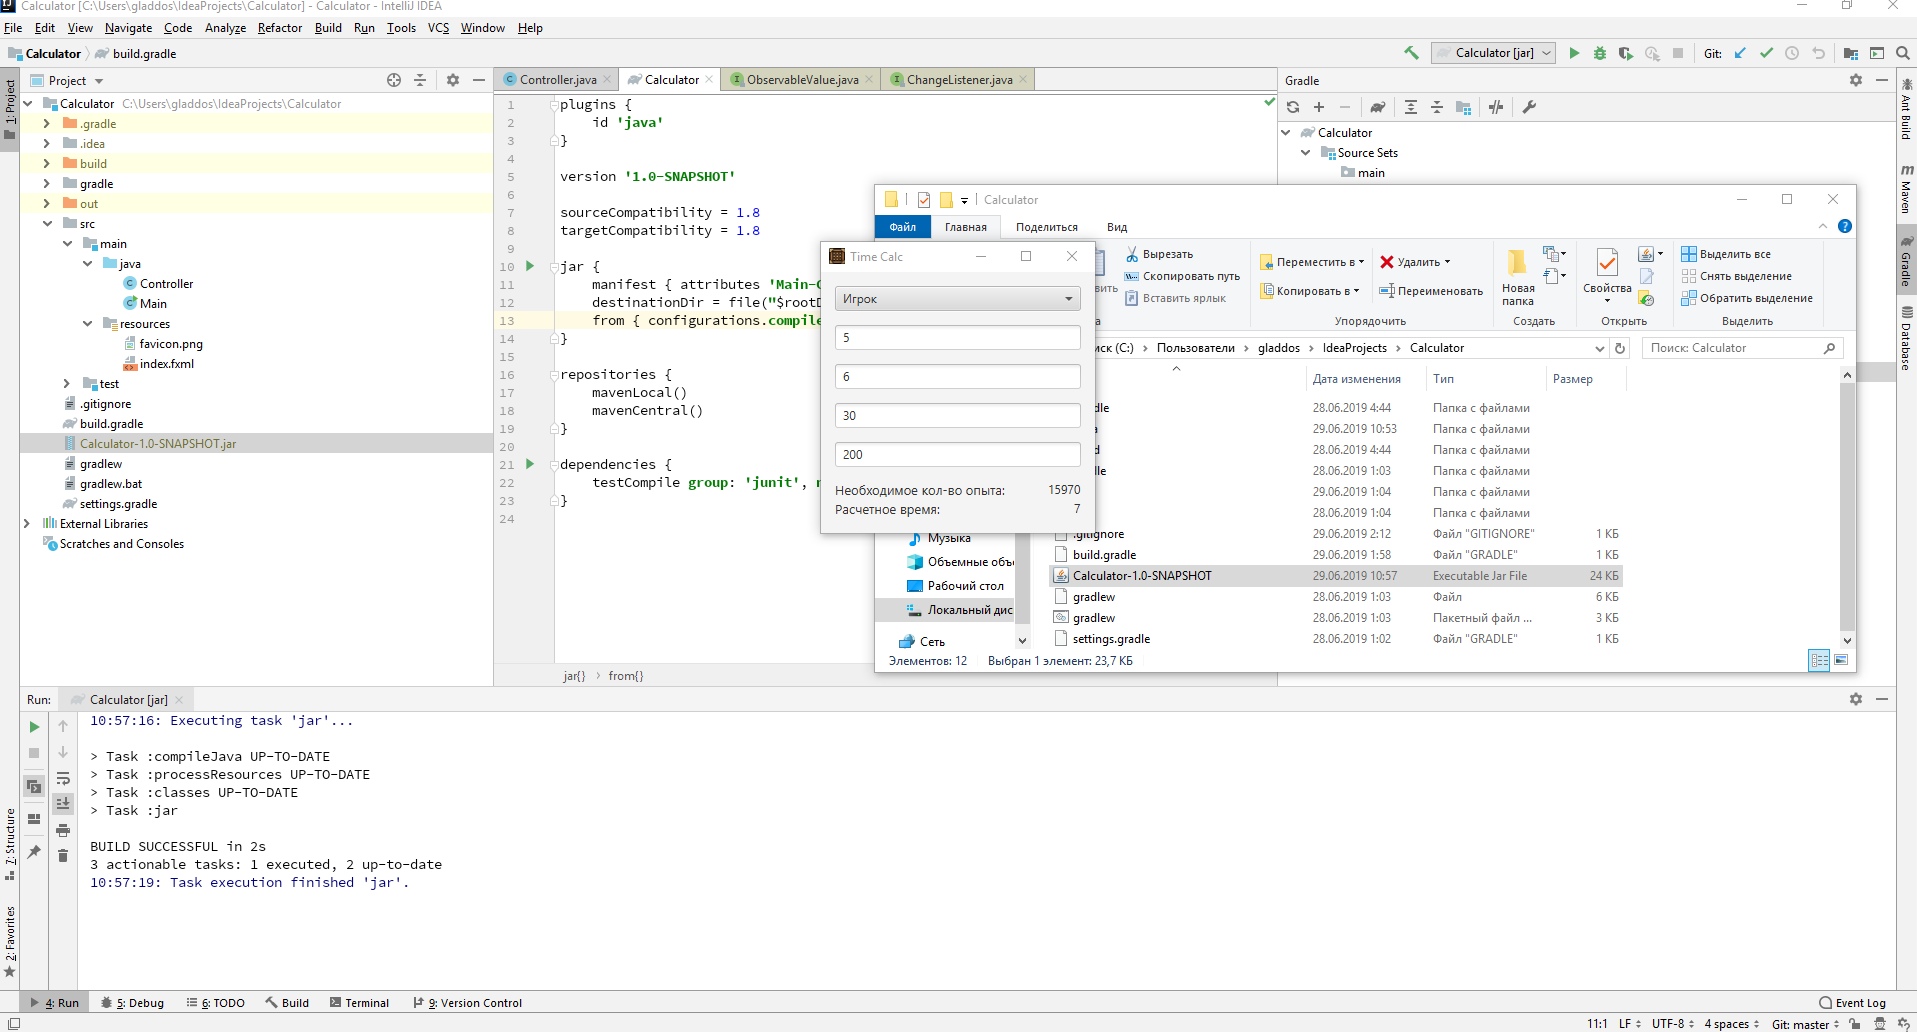Viewport: 1917px width, 1032px height.
Task: Open Gradle settings wrench icon
Action: point(1529,107)
